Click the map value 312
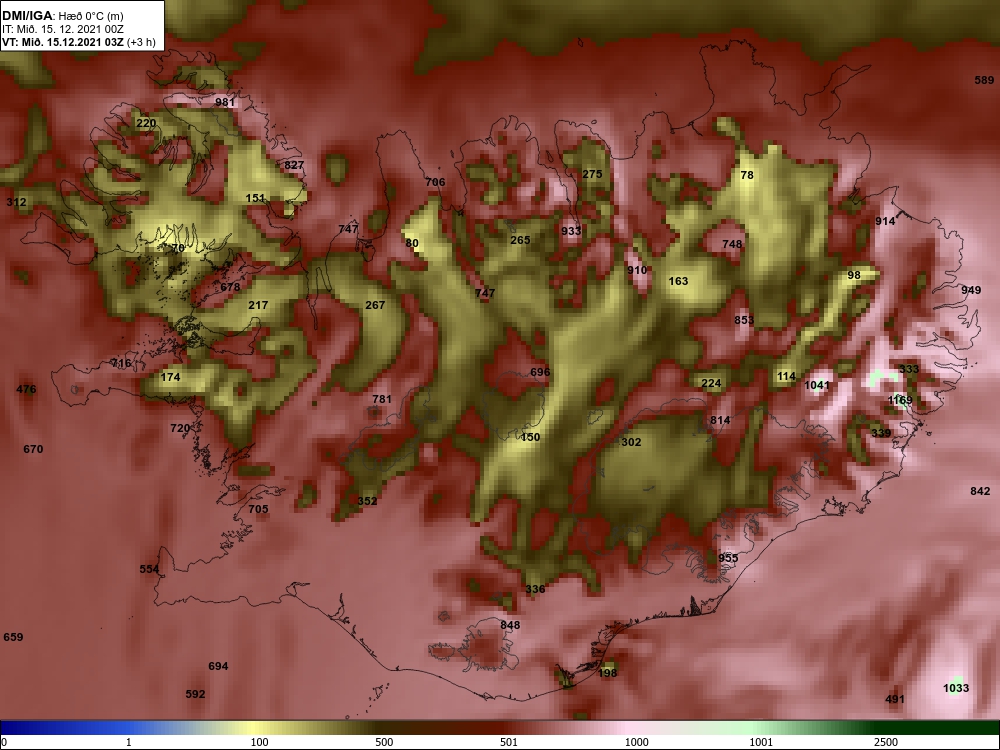The image size is (1000, 750). (x=17, y=202)
